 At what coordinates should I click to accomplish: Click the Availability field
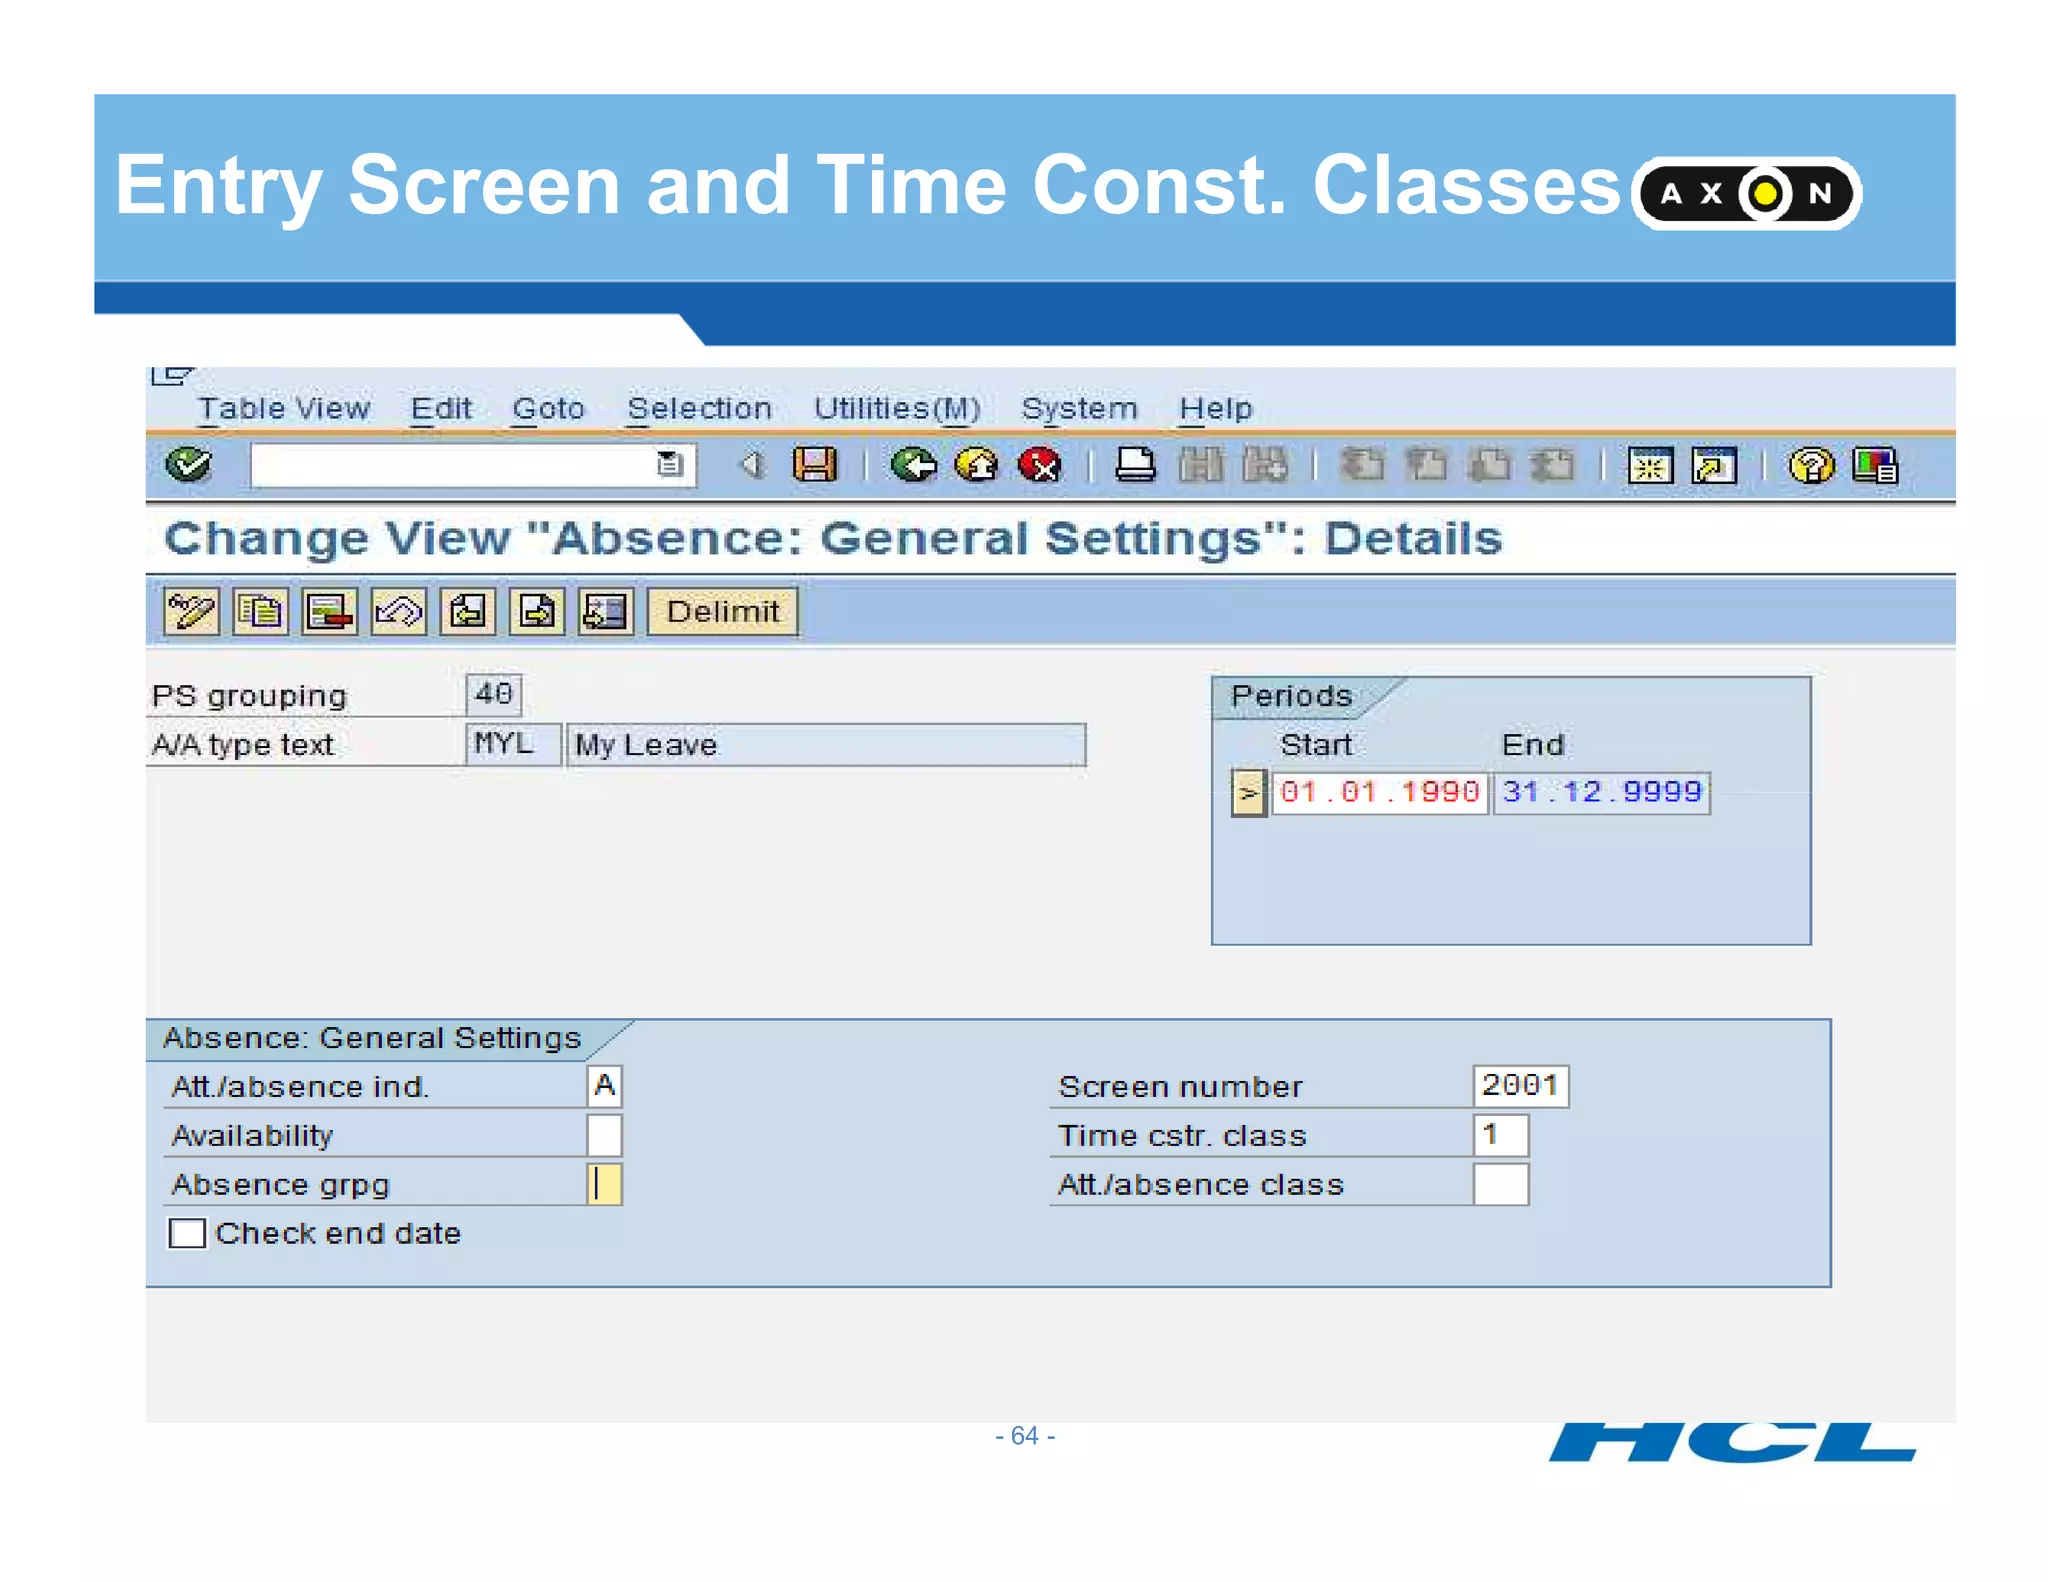(x=604, y=1135)
